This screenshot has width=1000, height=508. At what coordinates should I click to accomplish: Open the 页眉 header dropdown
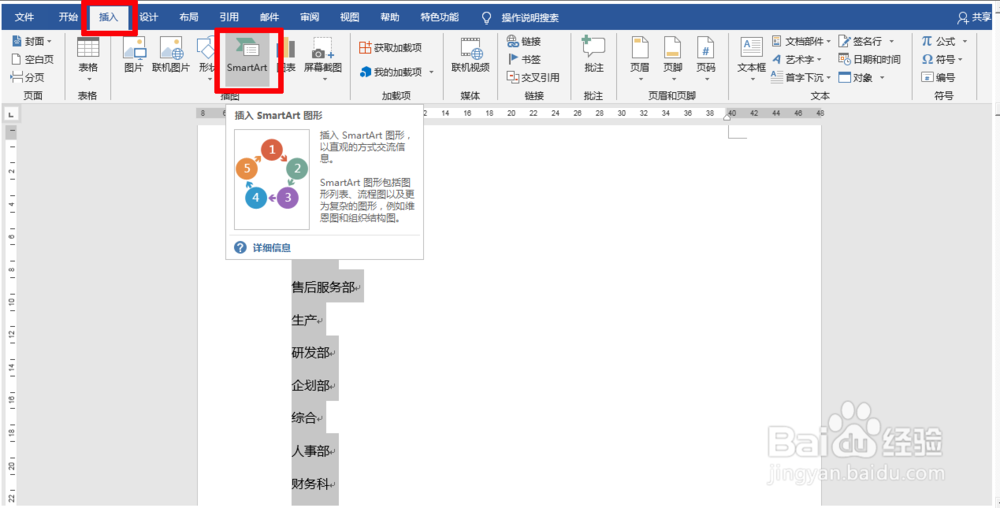pos(640,60)
